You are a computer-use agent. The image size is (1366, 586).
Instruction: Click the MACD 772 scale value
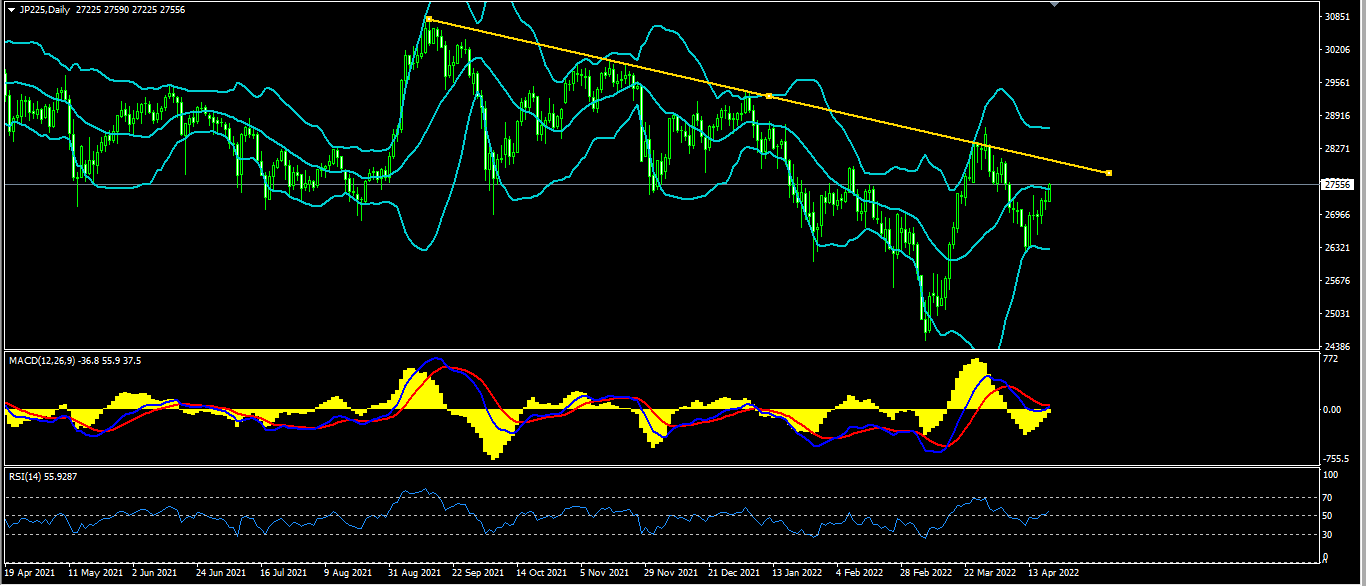(1332, 357)
